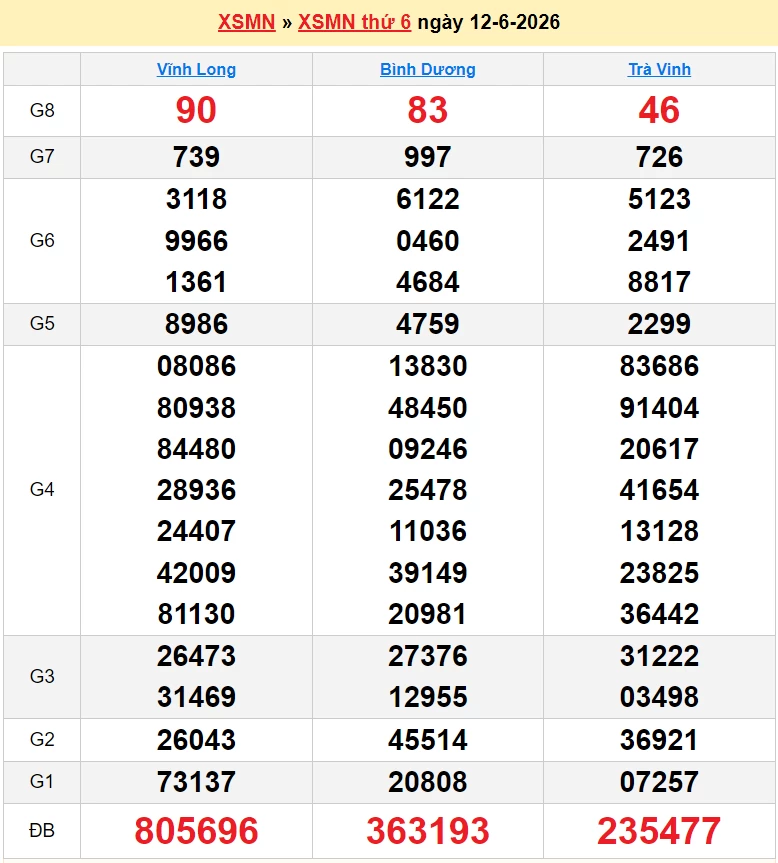Open the XSMN breadcrumb link
Image resolution: width=778 pixels, height=863 pixels.
coord(246,22)
